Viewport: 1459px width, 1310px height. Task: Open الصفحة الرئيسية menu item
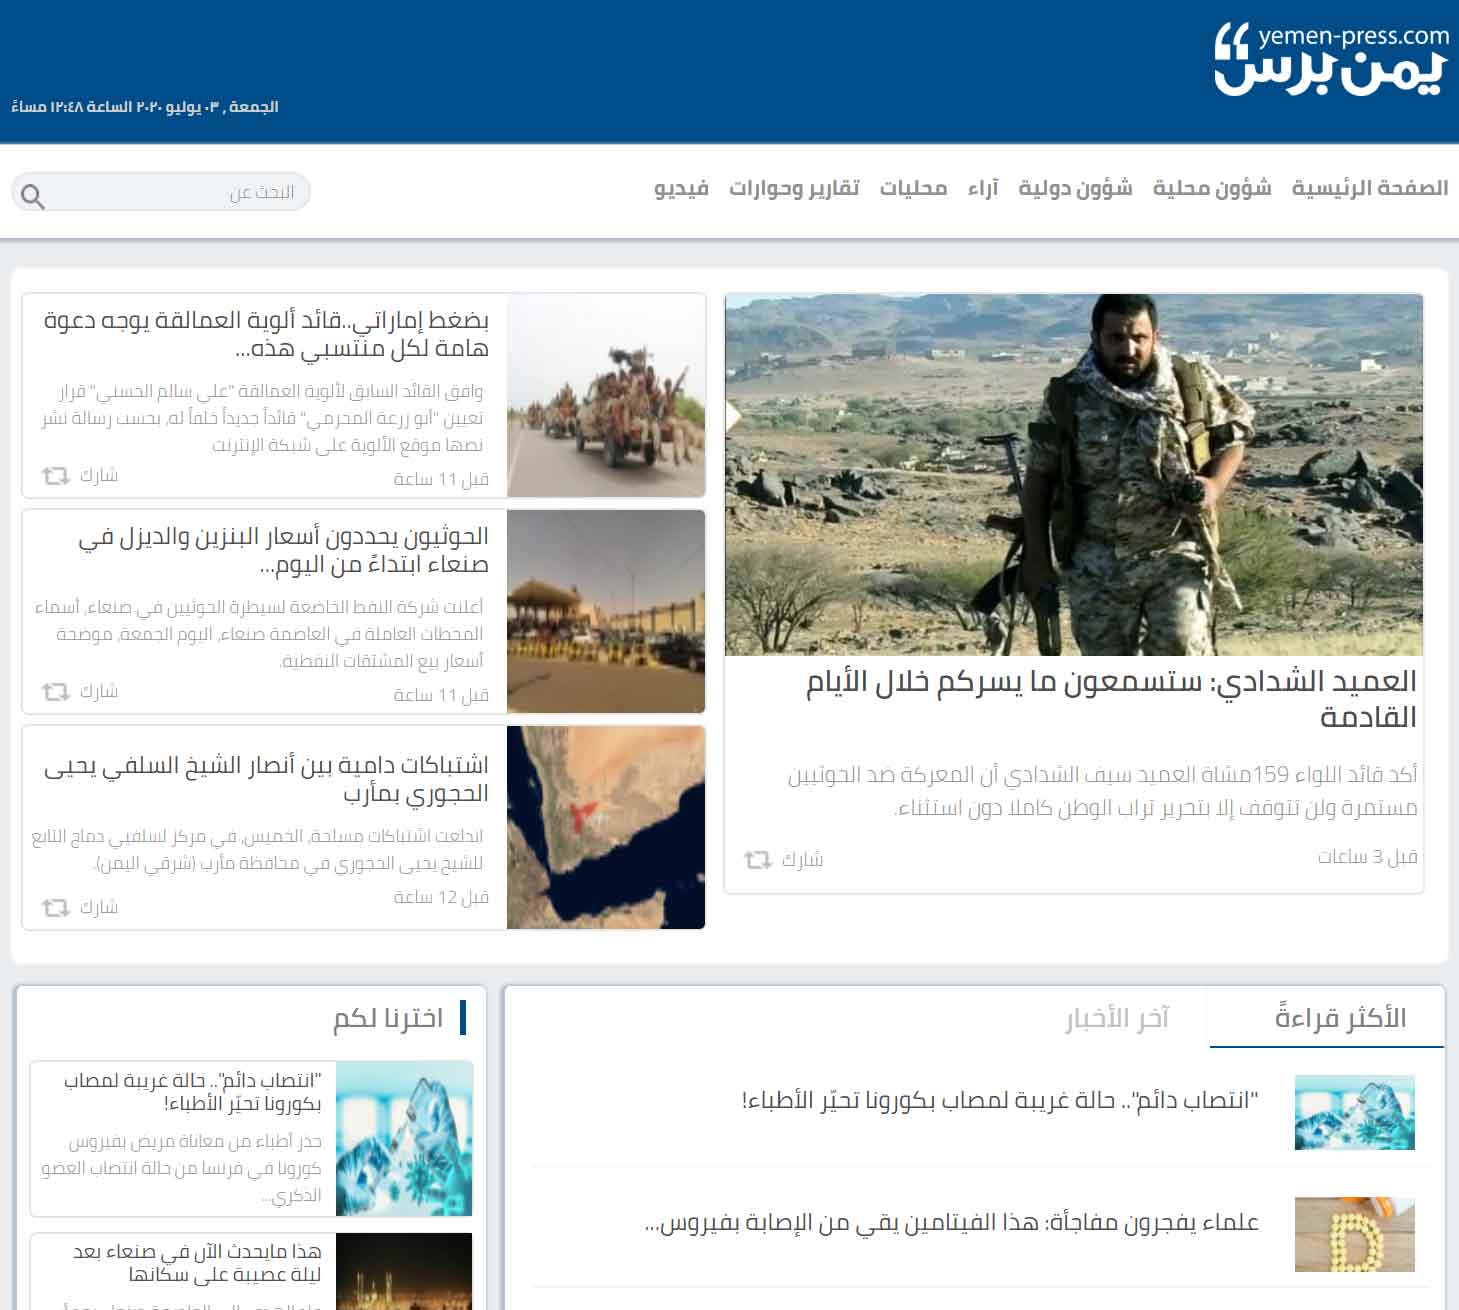point(1370,188)
